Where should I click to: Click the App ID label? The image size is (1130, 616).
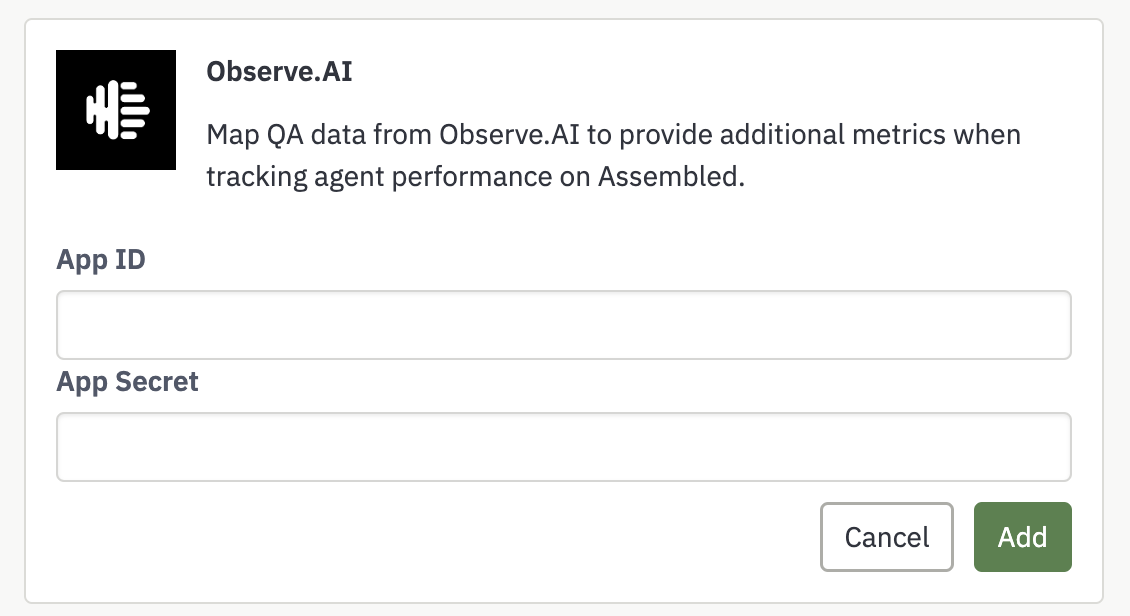[101, 260]
